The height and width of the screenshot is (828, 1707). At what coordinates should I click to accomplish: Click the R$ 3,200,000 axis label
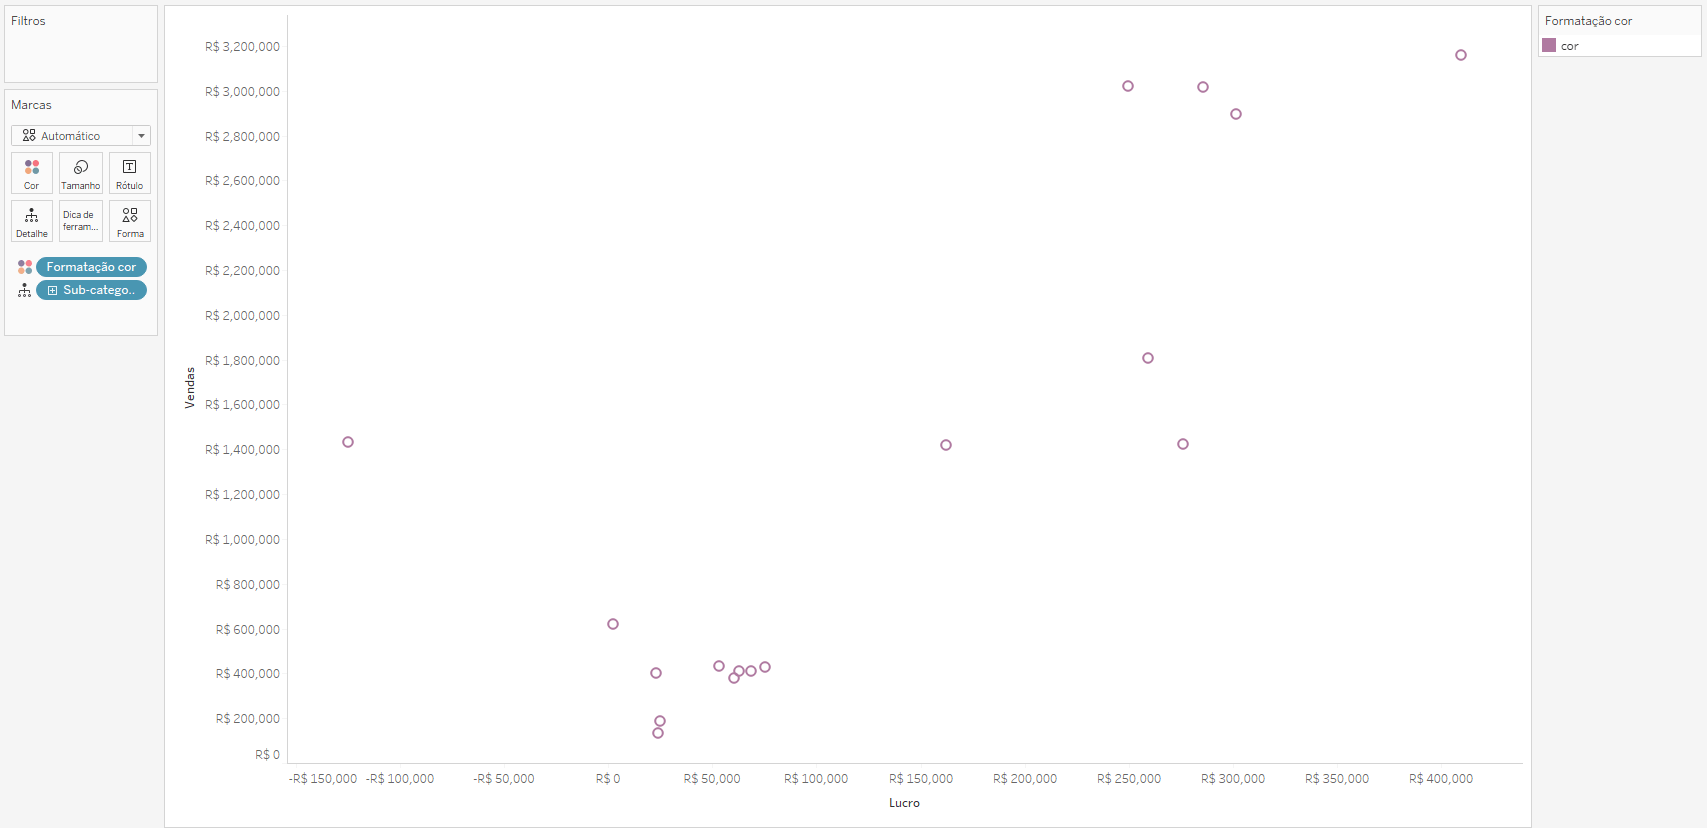242,47
